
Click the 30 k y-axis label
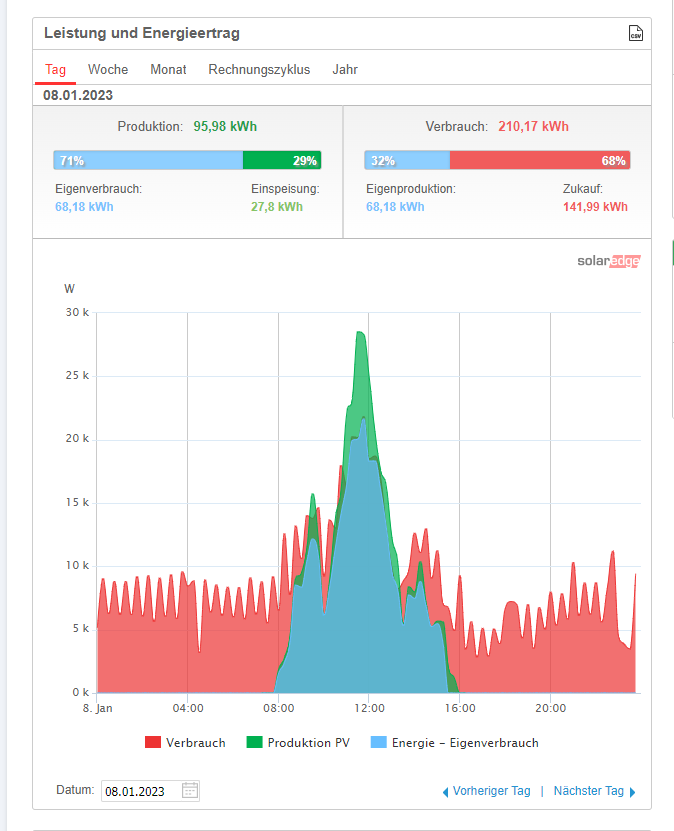coord(77,312)
